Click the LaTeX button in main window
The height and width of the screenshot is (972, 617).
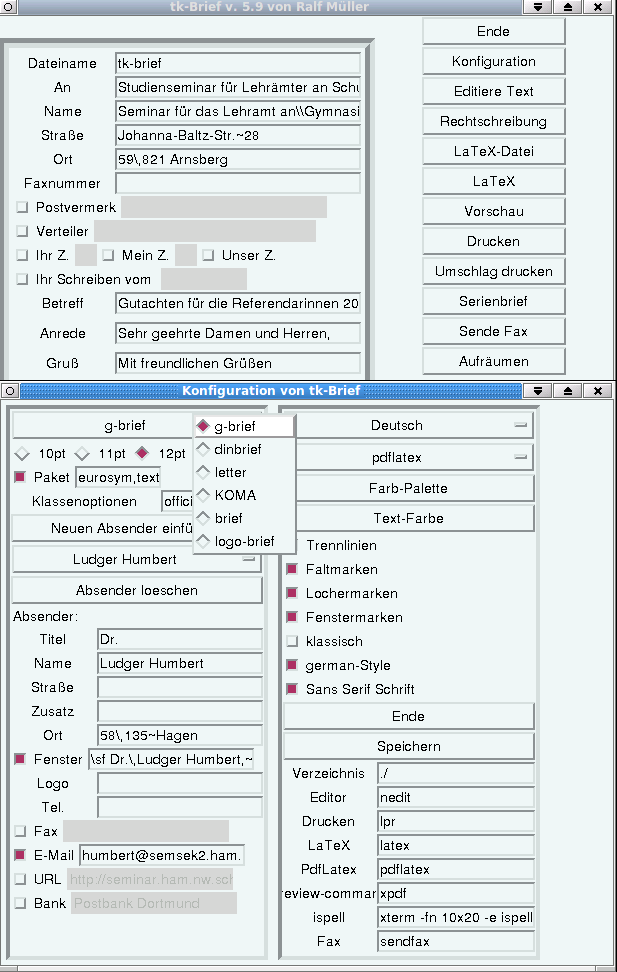pyautogui.click(x=494, y=182)
